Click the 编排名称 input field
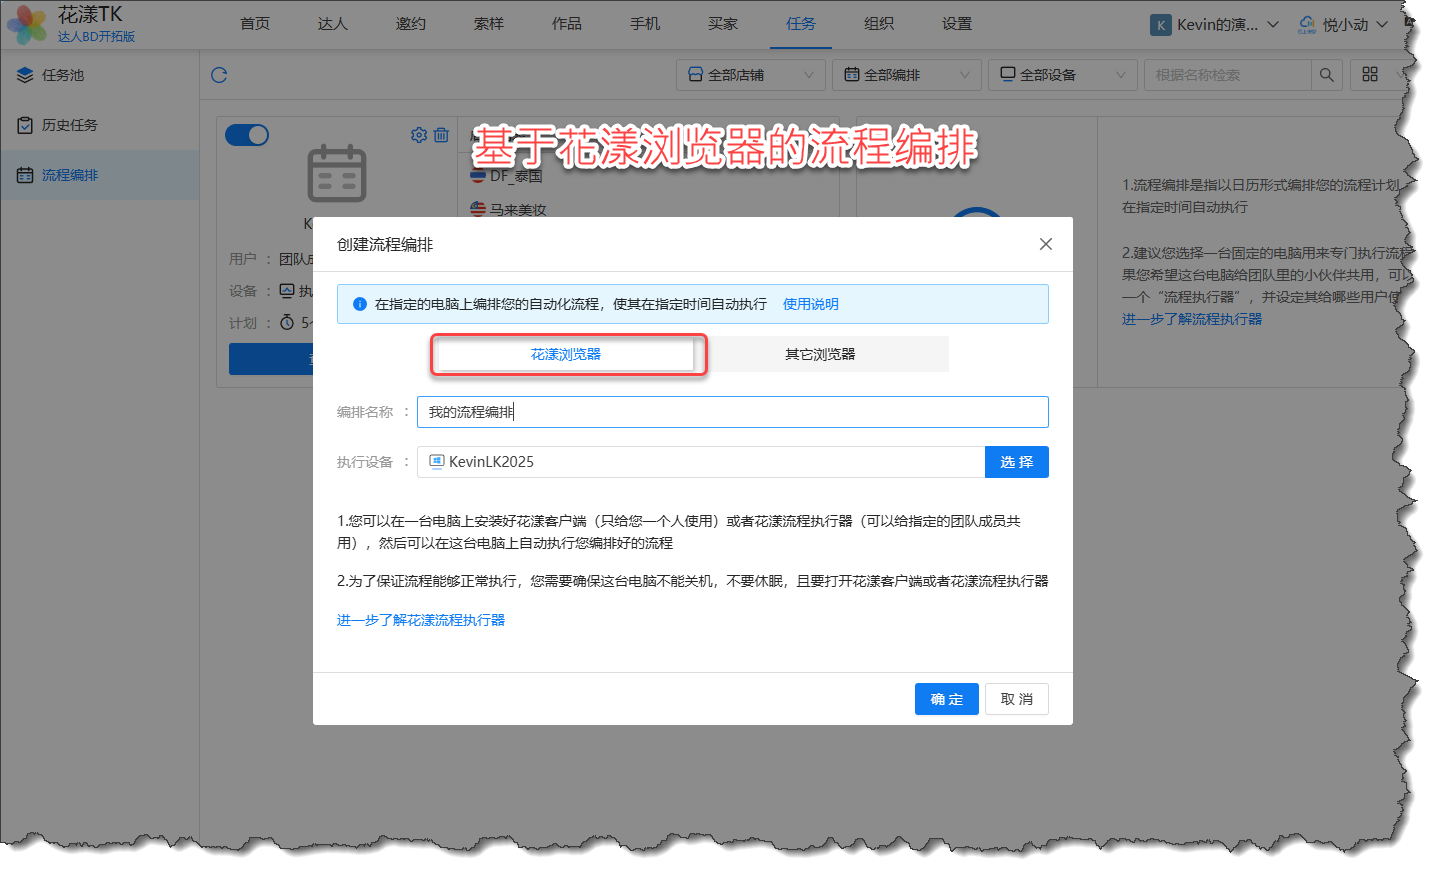The height and width of the screenshot is (876, 1440). [x=732, y=412]
